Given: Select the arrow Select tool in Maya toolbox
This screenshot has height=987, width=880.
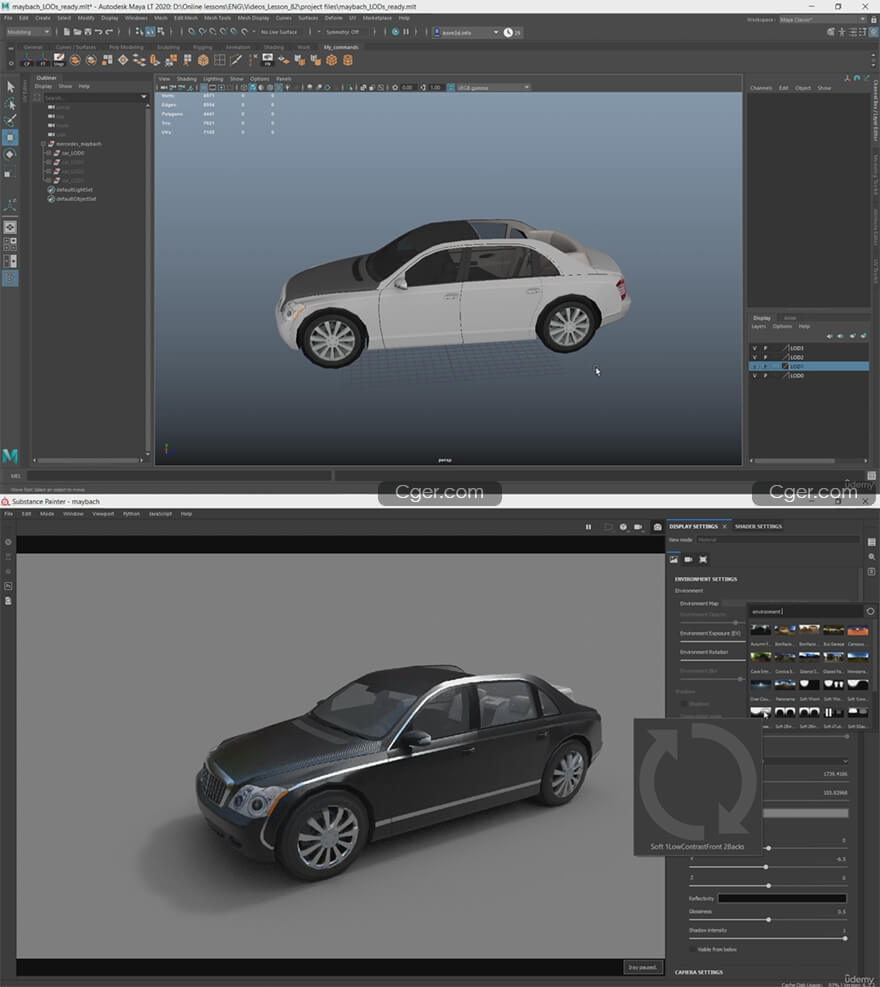Looking at the screenshot, I should tap(10, 86).
